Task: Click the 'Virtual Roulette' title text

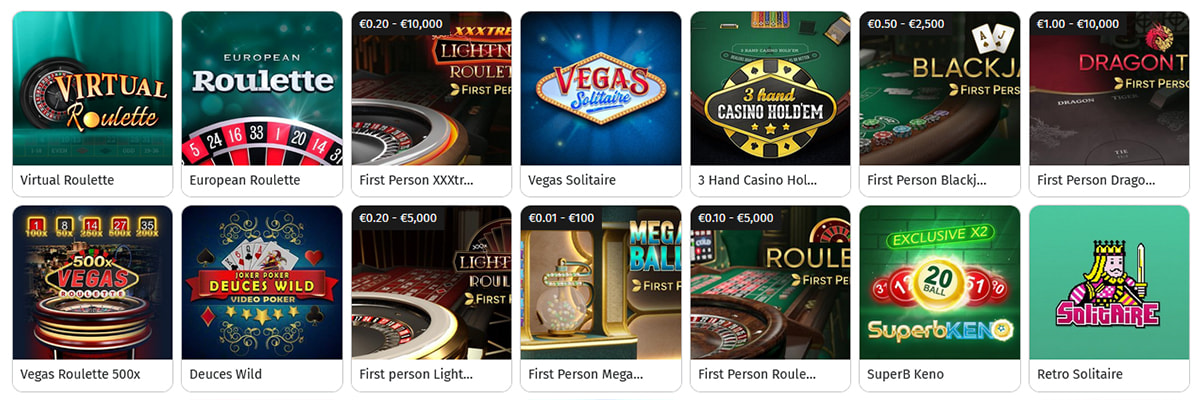Action: coord(67,181)
